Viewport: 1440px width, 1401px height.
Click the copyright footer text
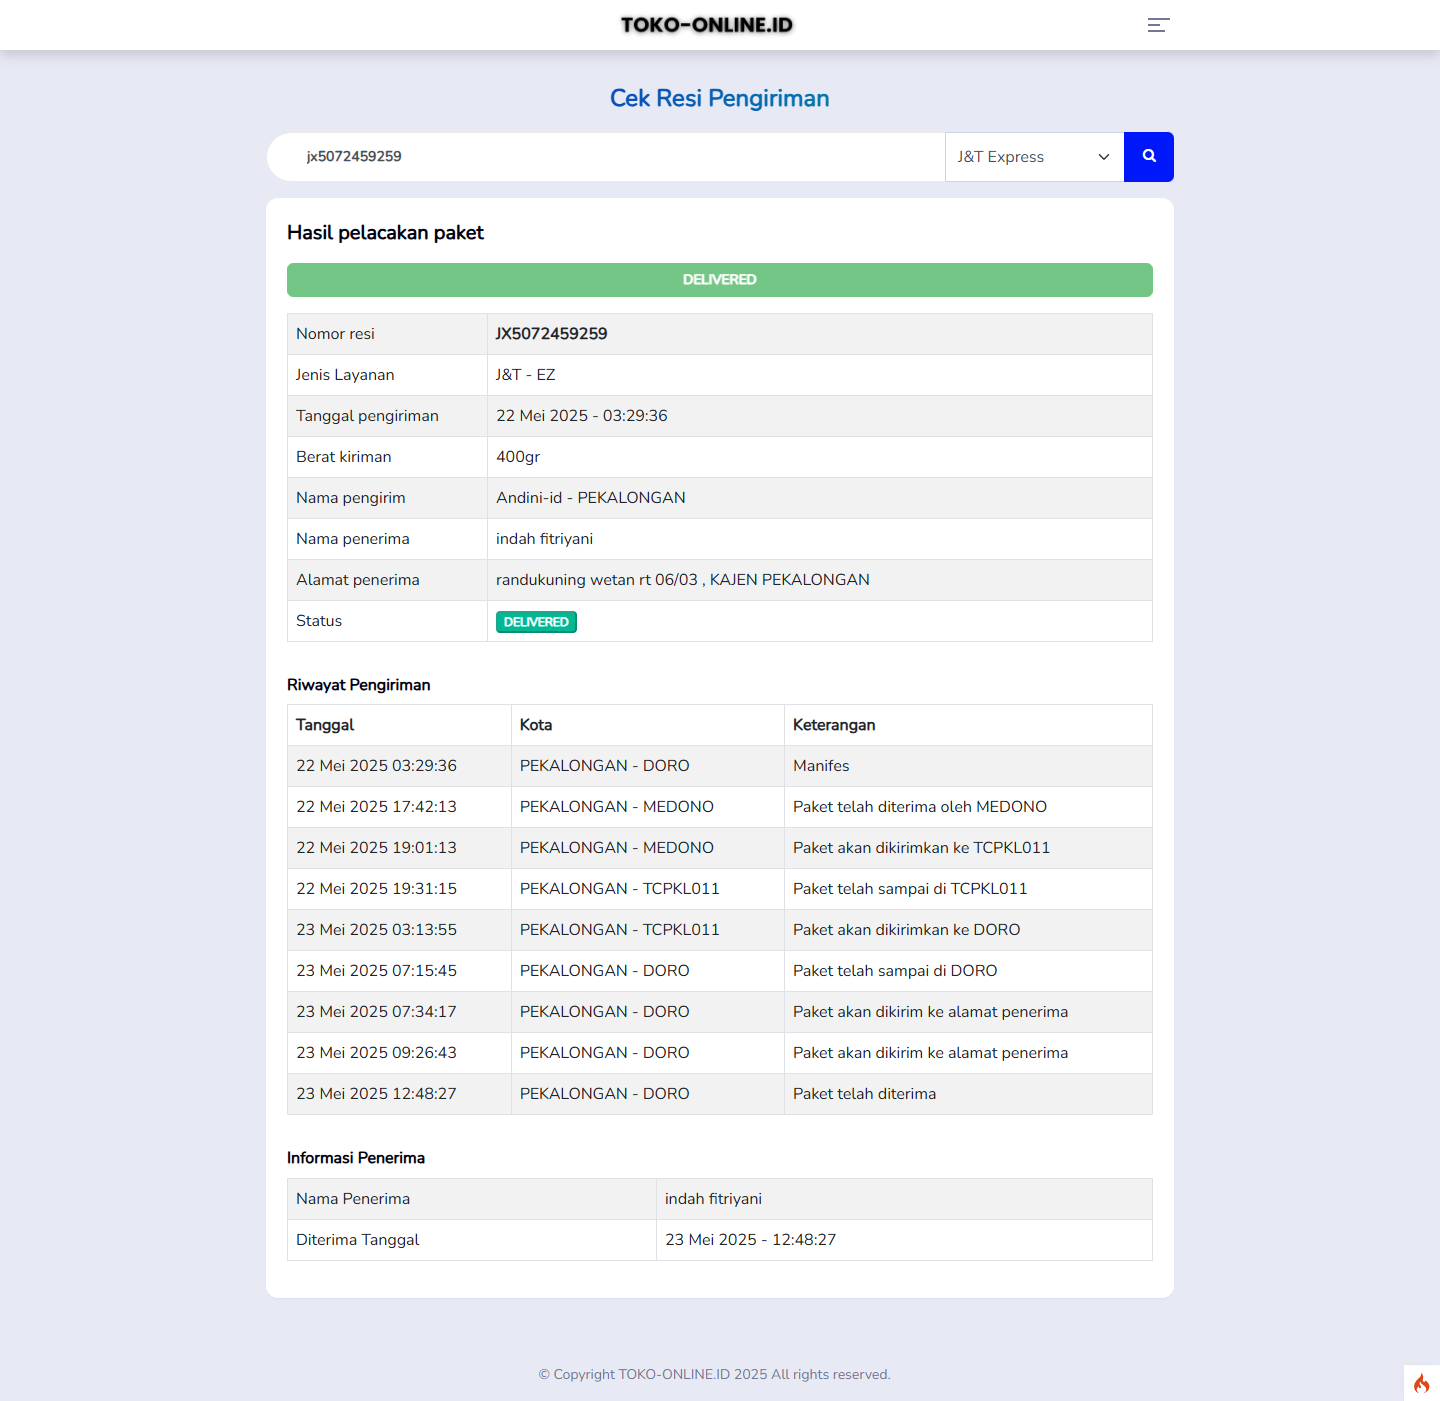[715, 1374]
